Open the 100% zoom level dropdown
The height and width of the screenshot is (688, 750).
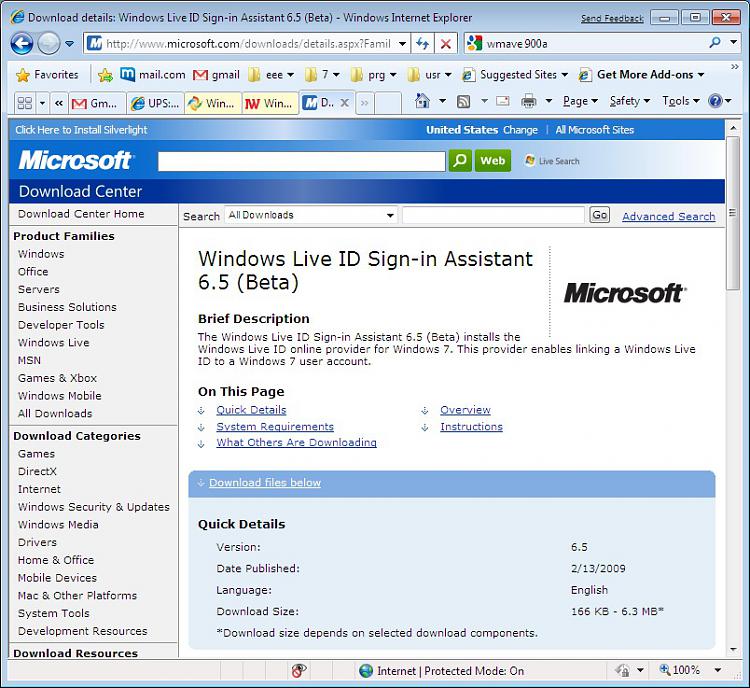[717, 670]
